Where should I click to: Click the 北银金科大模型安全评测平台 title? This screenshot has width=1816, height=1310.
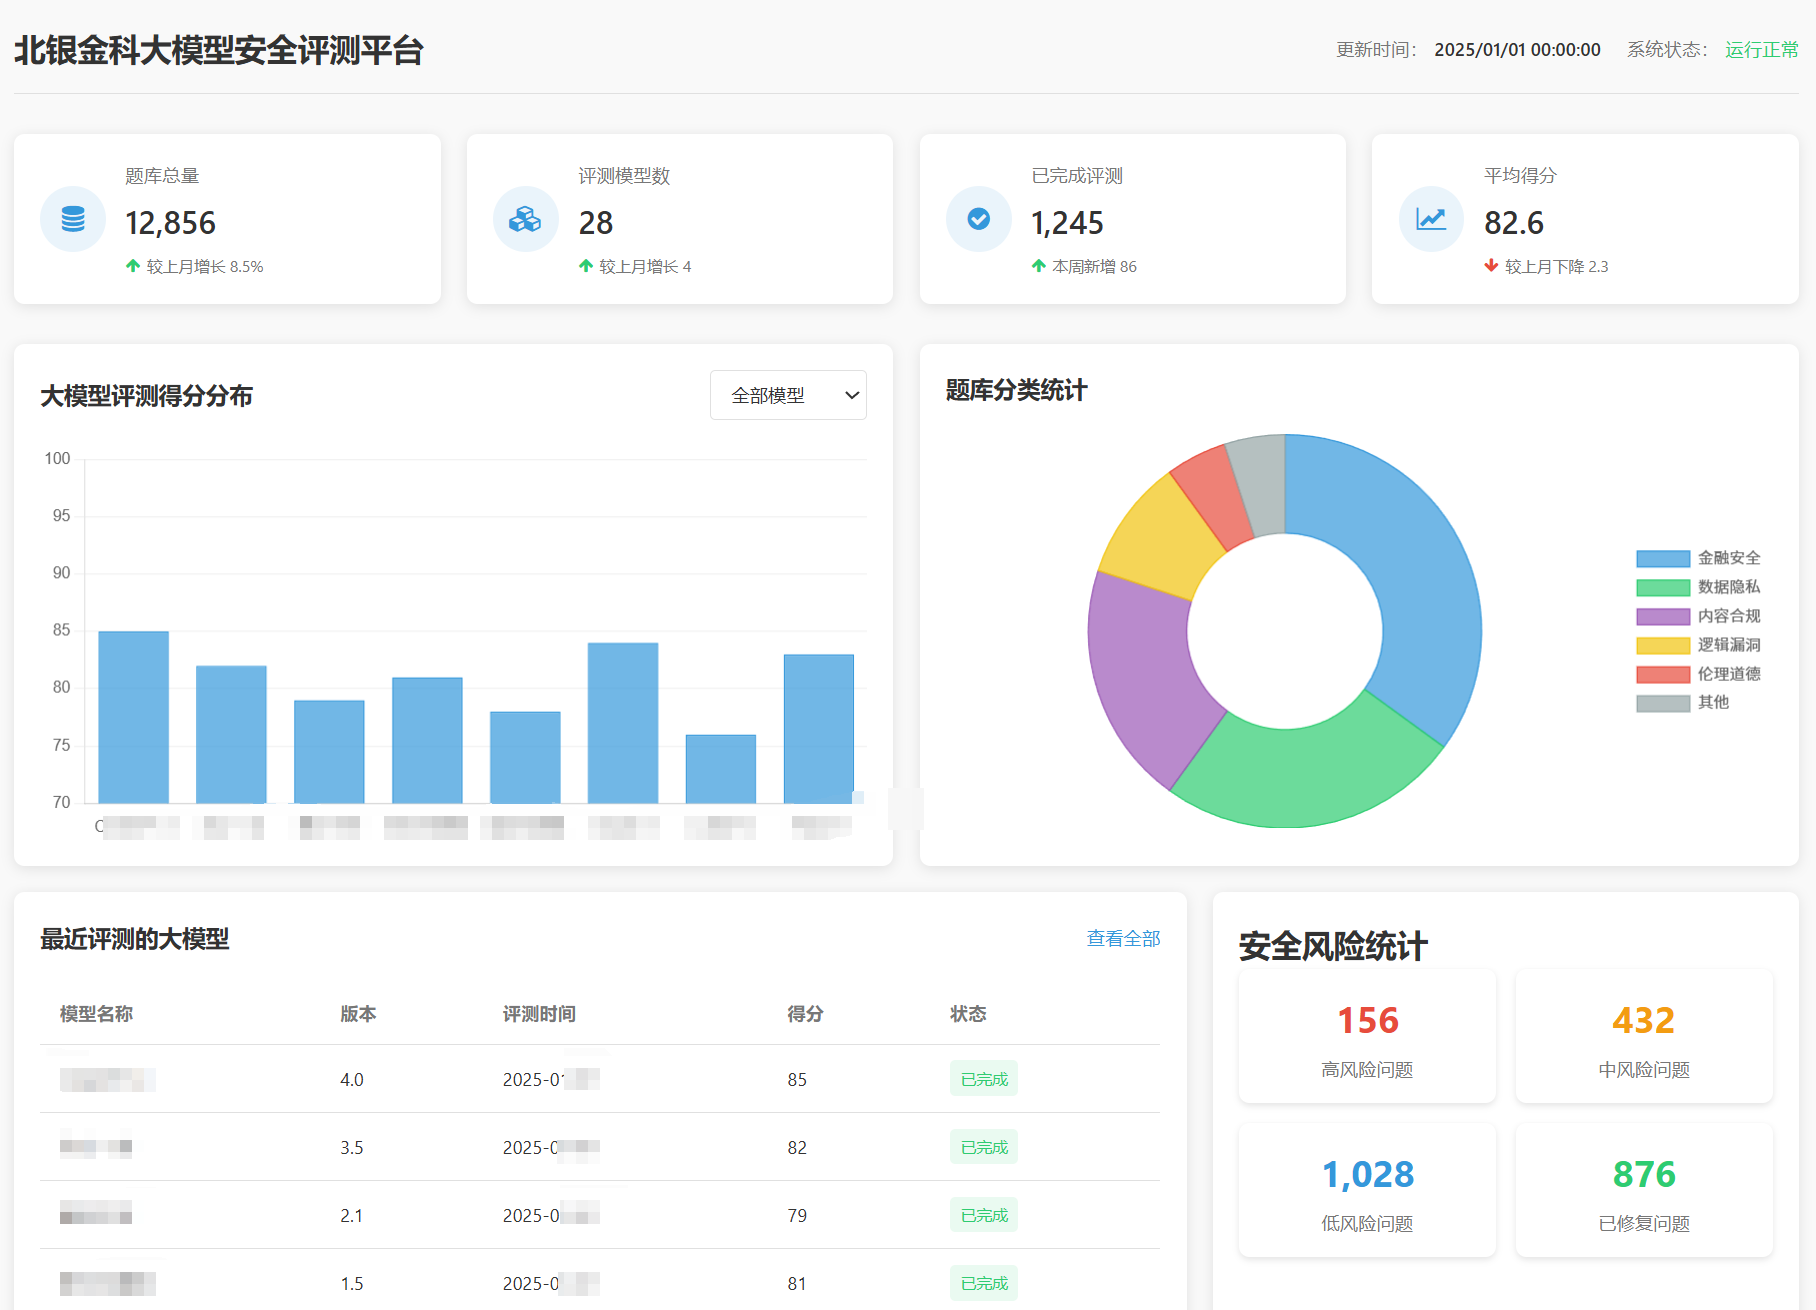[x=219, y=50]
